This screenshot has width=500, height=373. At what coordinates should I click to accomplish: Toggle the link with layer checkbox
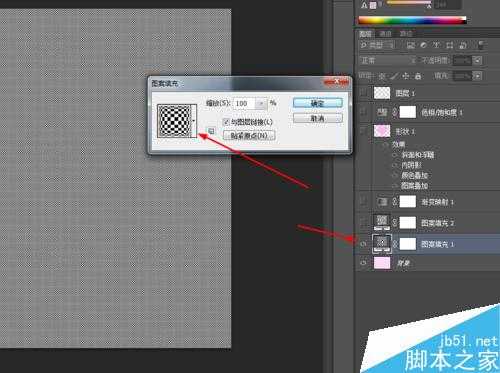tap(226, 122)
